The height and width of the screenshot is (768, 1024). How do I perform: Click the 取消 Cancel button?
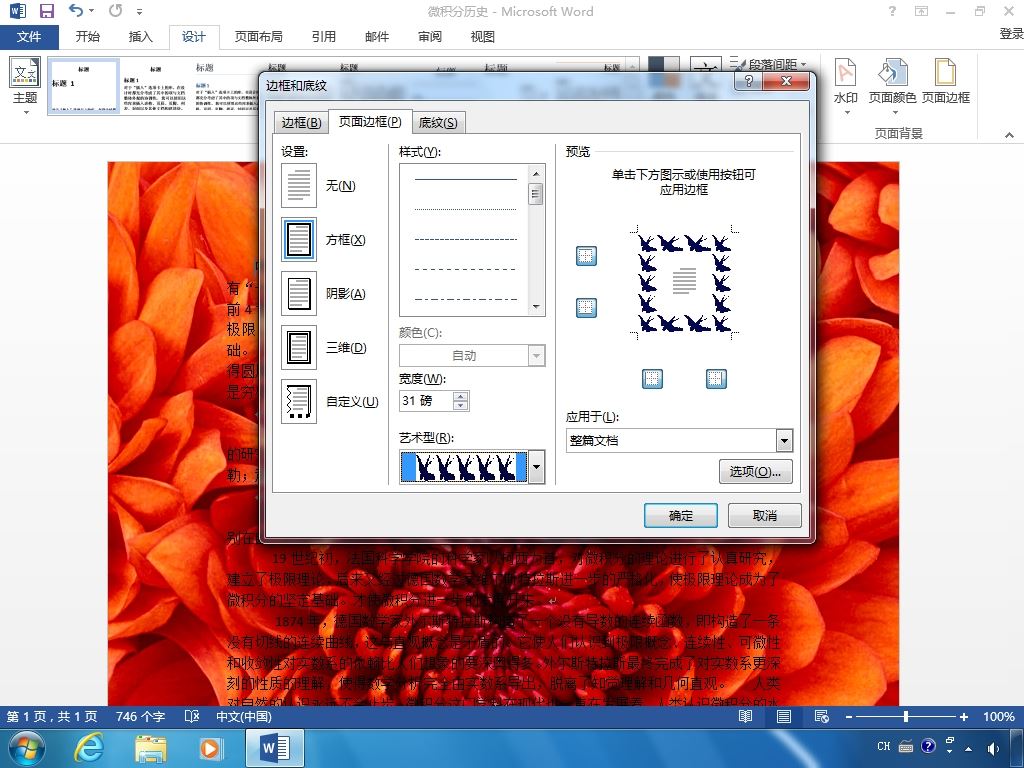point(765,515)
